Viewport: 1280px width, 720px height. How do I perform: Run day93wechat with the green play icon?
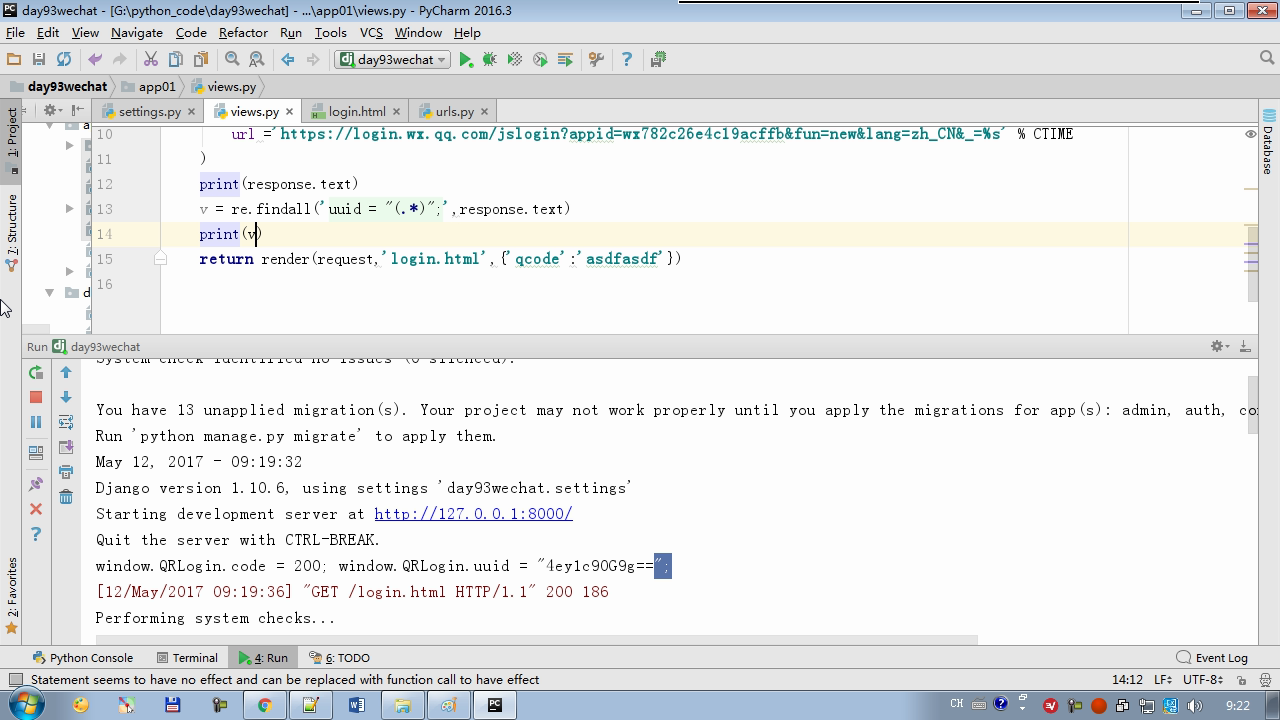tap(466, 60)
